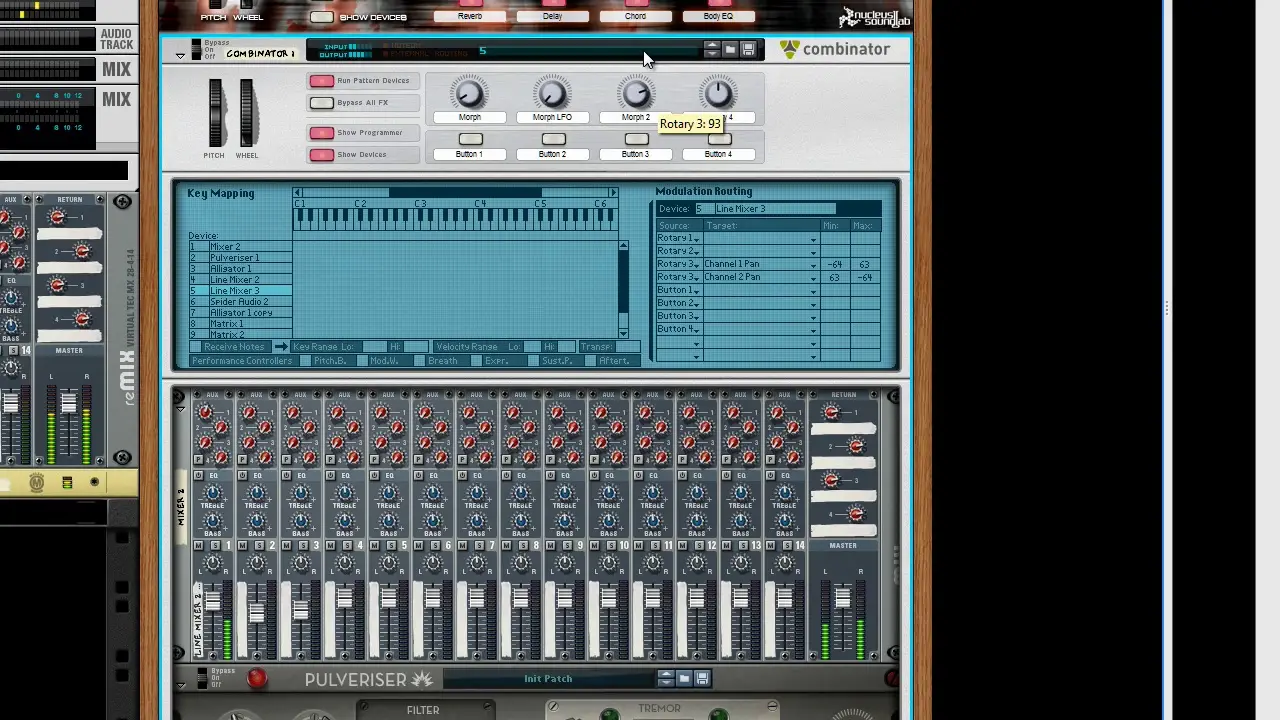Select Mixer 2 in the device list
Screen dimensions: 1280x720
coord(240,247)
